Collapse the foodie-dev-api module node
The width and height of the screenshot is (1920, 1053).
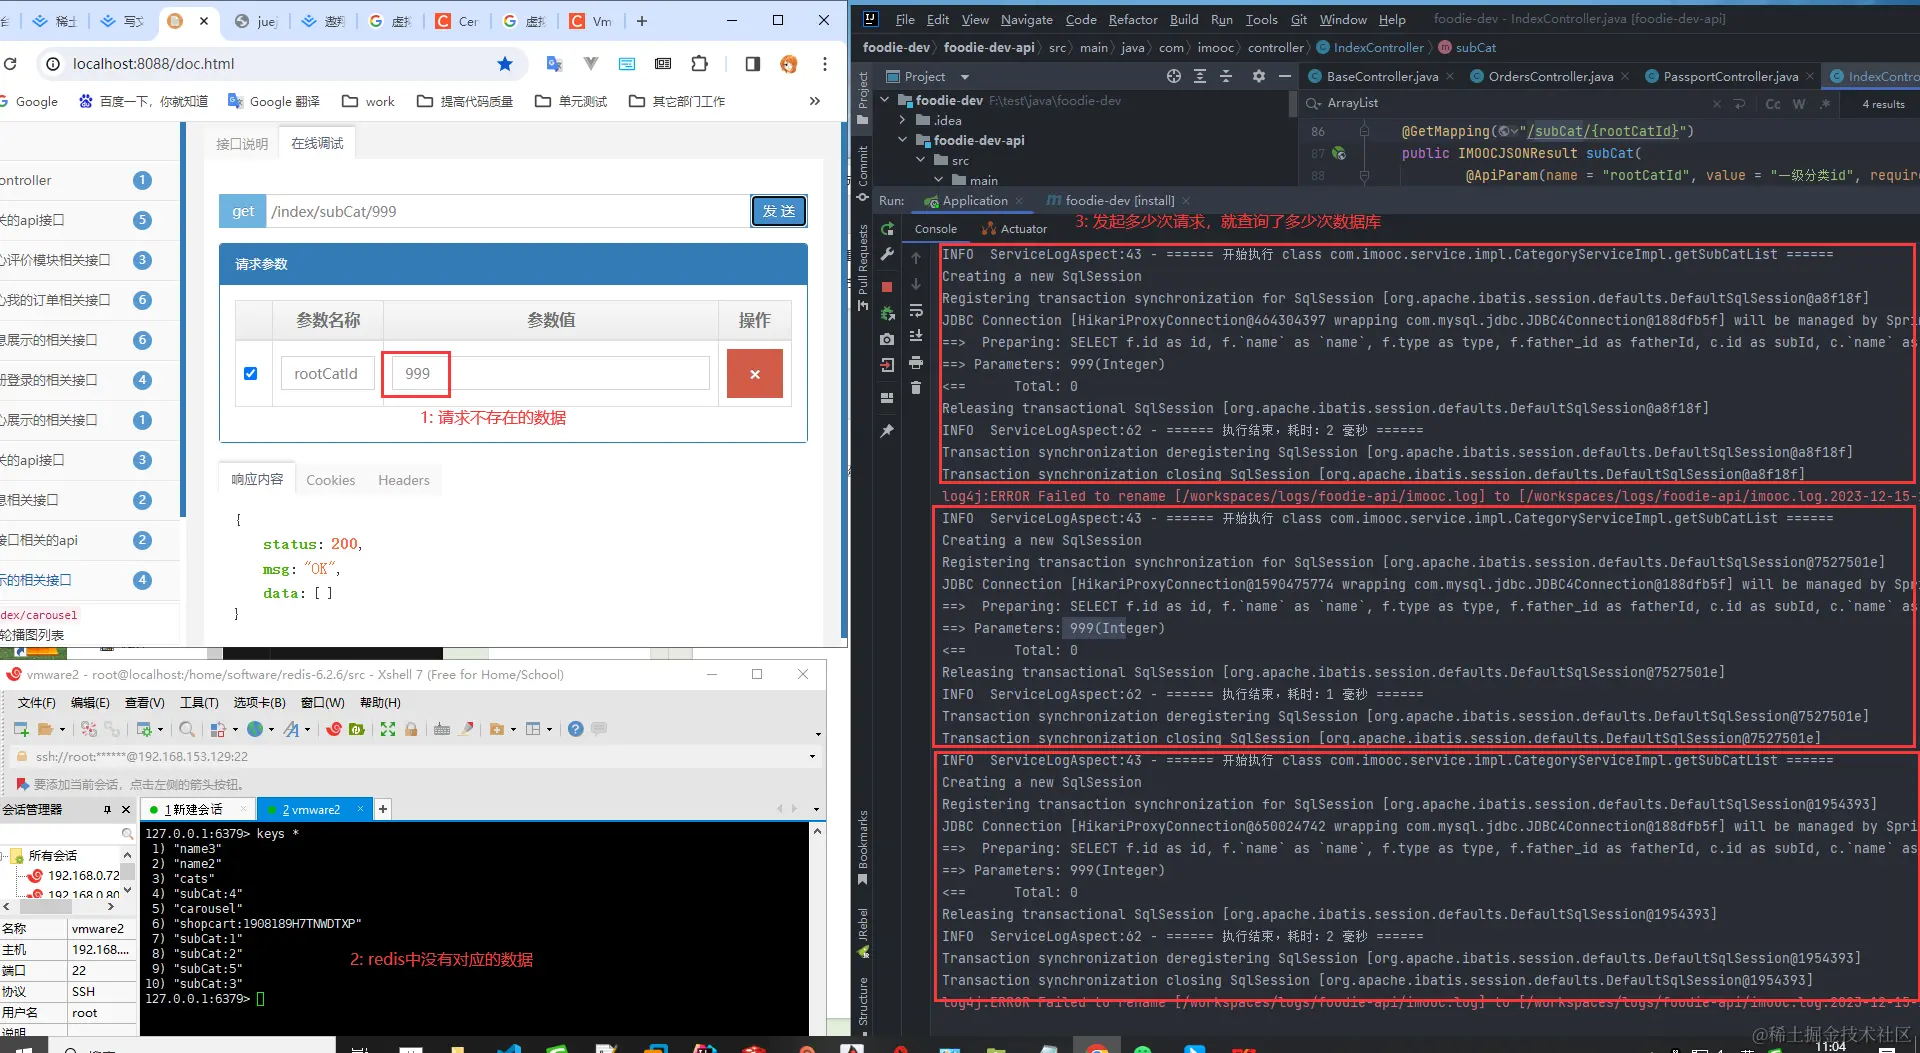903,140
